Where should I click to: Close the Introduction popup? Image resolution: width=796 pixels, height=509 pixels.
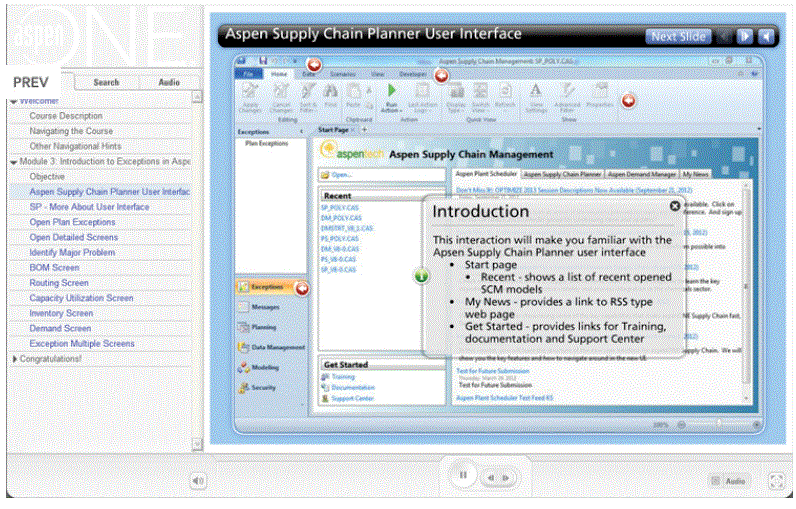pos(675,206)
